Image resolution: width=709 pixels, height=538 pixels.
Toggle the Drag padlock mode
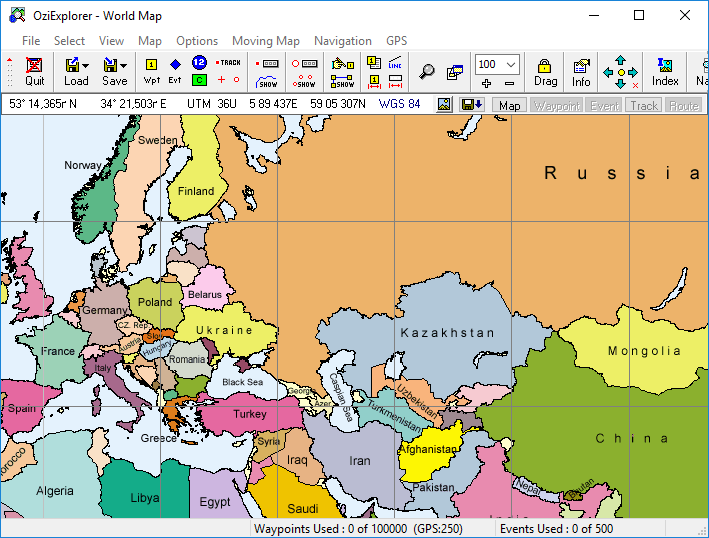pos(545,72)
